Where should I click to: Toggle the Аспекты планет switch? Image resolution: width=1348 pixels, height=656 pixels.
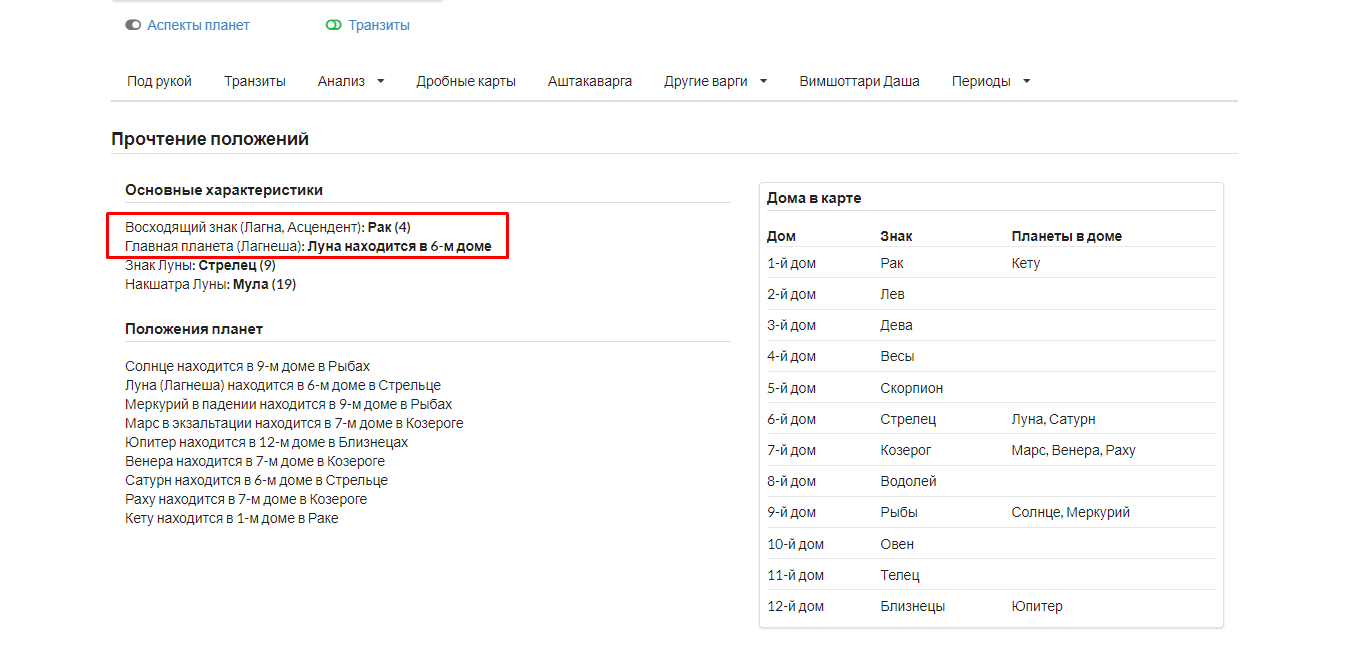133,25
